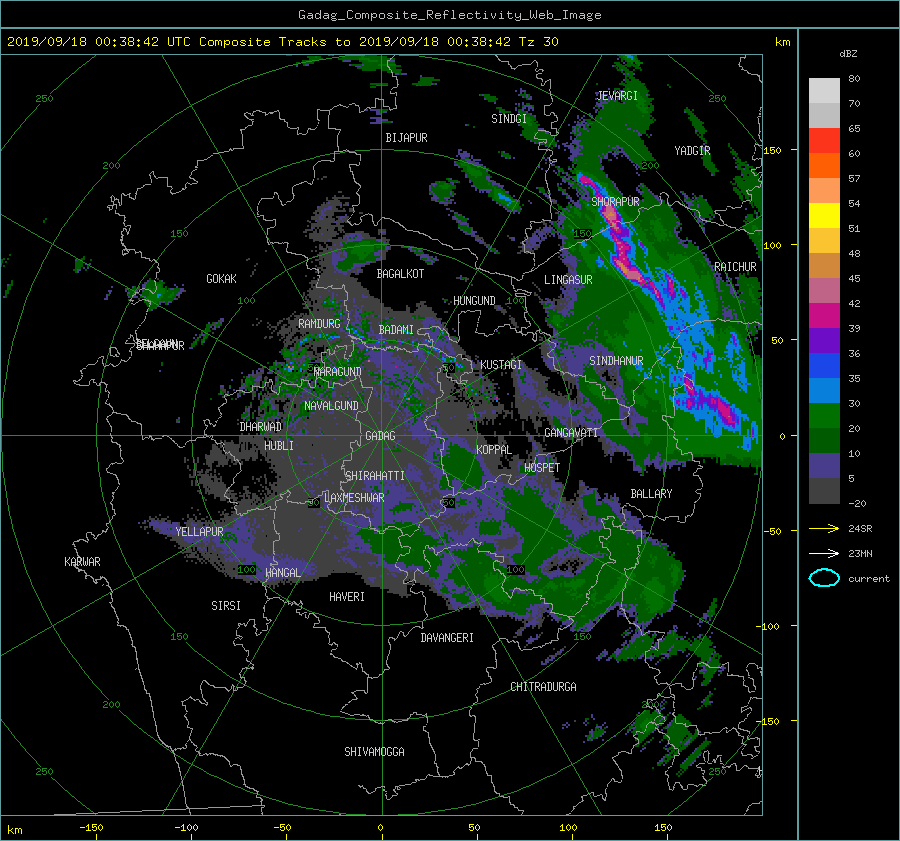Click the CHITRADURGA city label
Viewport: 900px width, 841px height.
pos(543,687)
